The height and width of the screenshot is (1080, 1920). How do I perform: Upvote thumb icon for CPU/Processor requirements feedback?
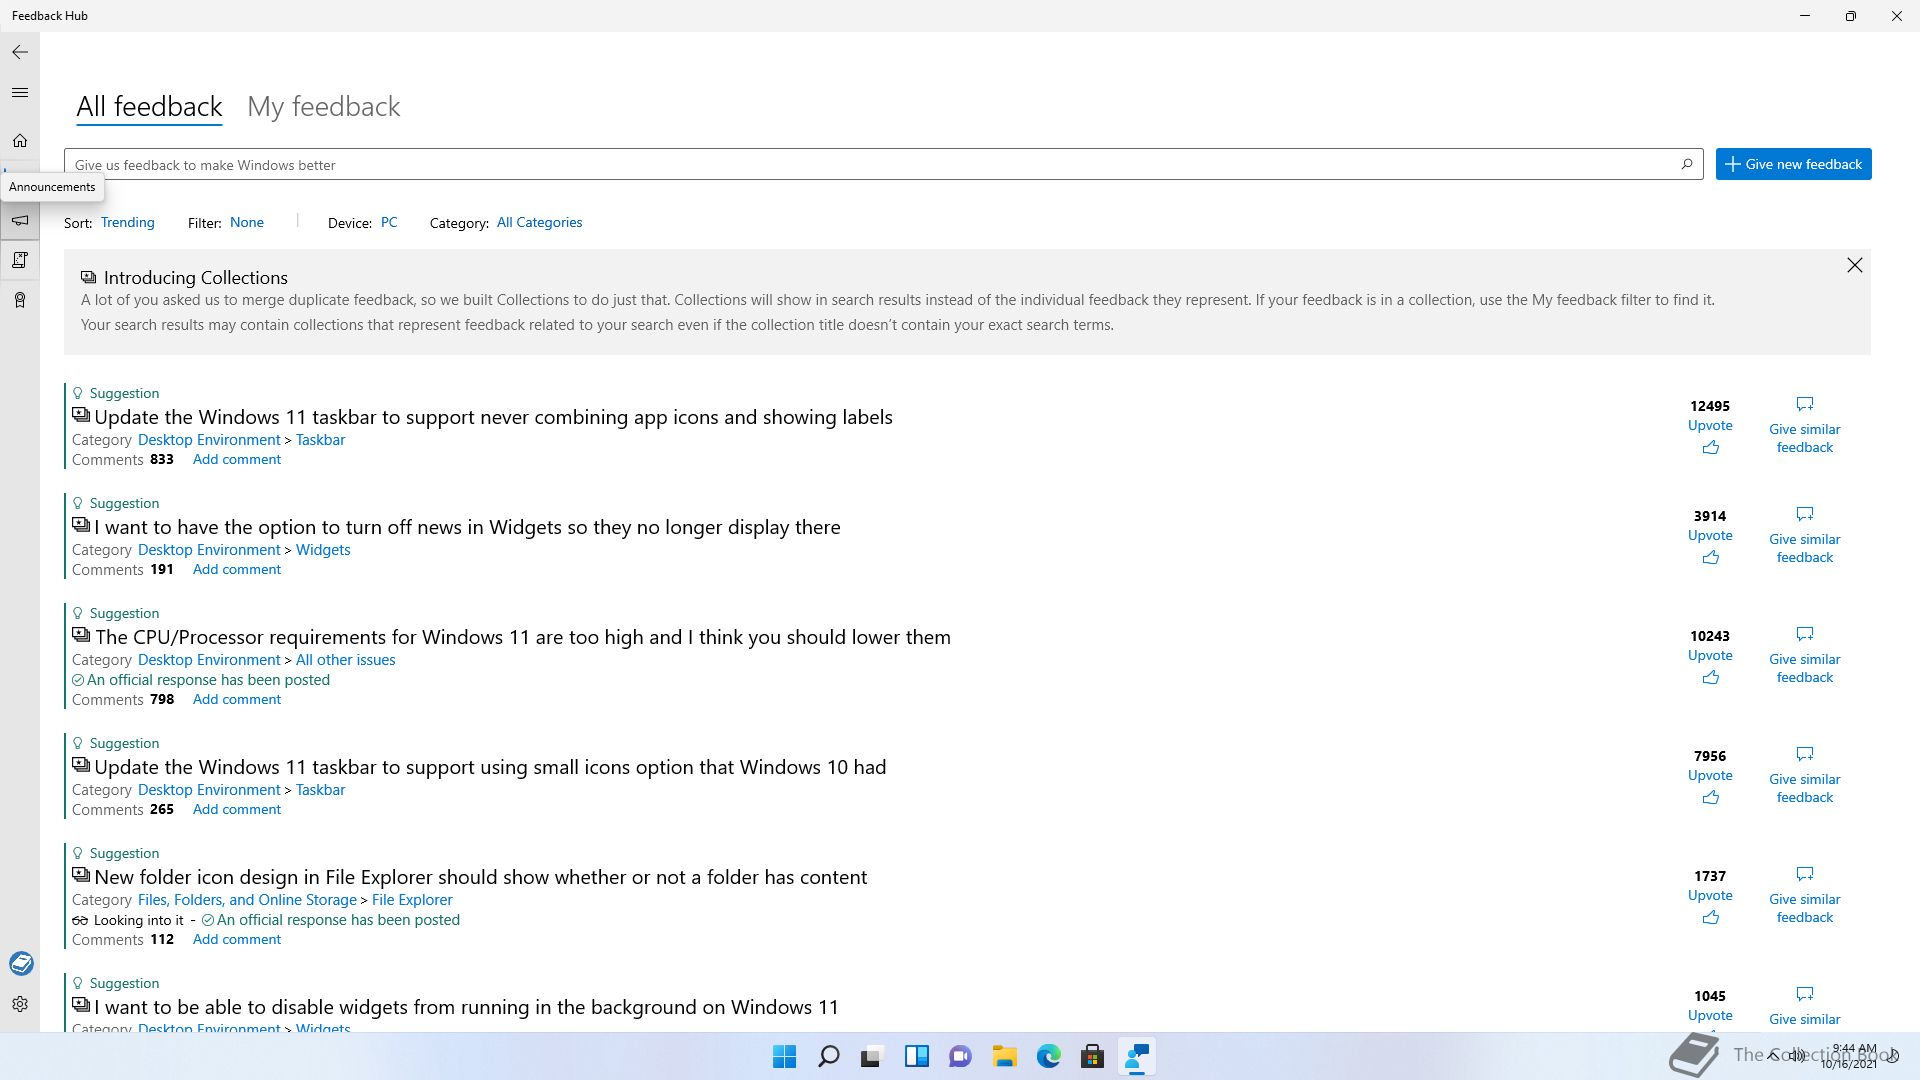(1711, 677)
